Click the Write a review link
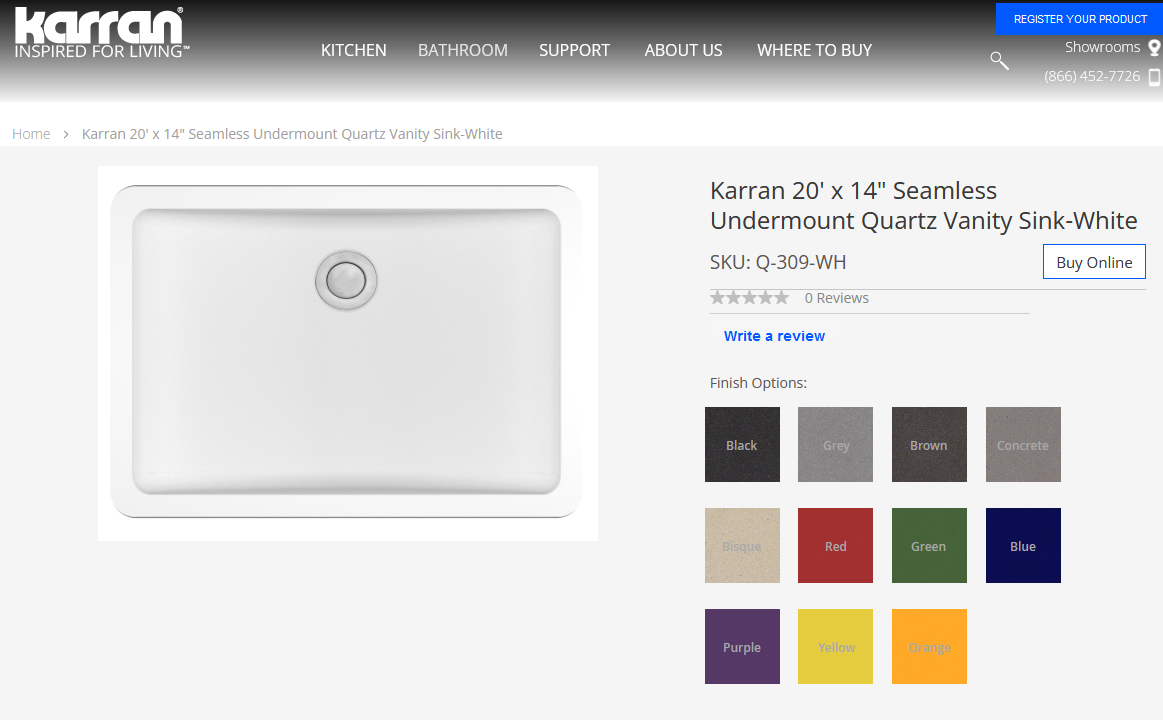This screenshot has height=720, width=1163. tap(774, 336)
